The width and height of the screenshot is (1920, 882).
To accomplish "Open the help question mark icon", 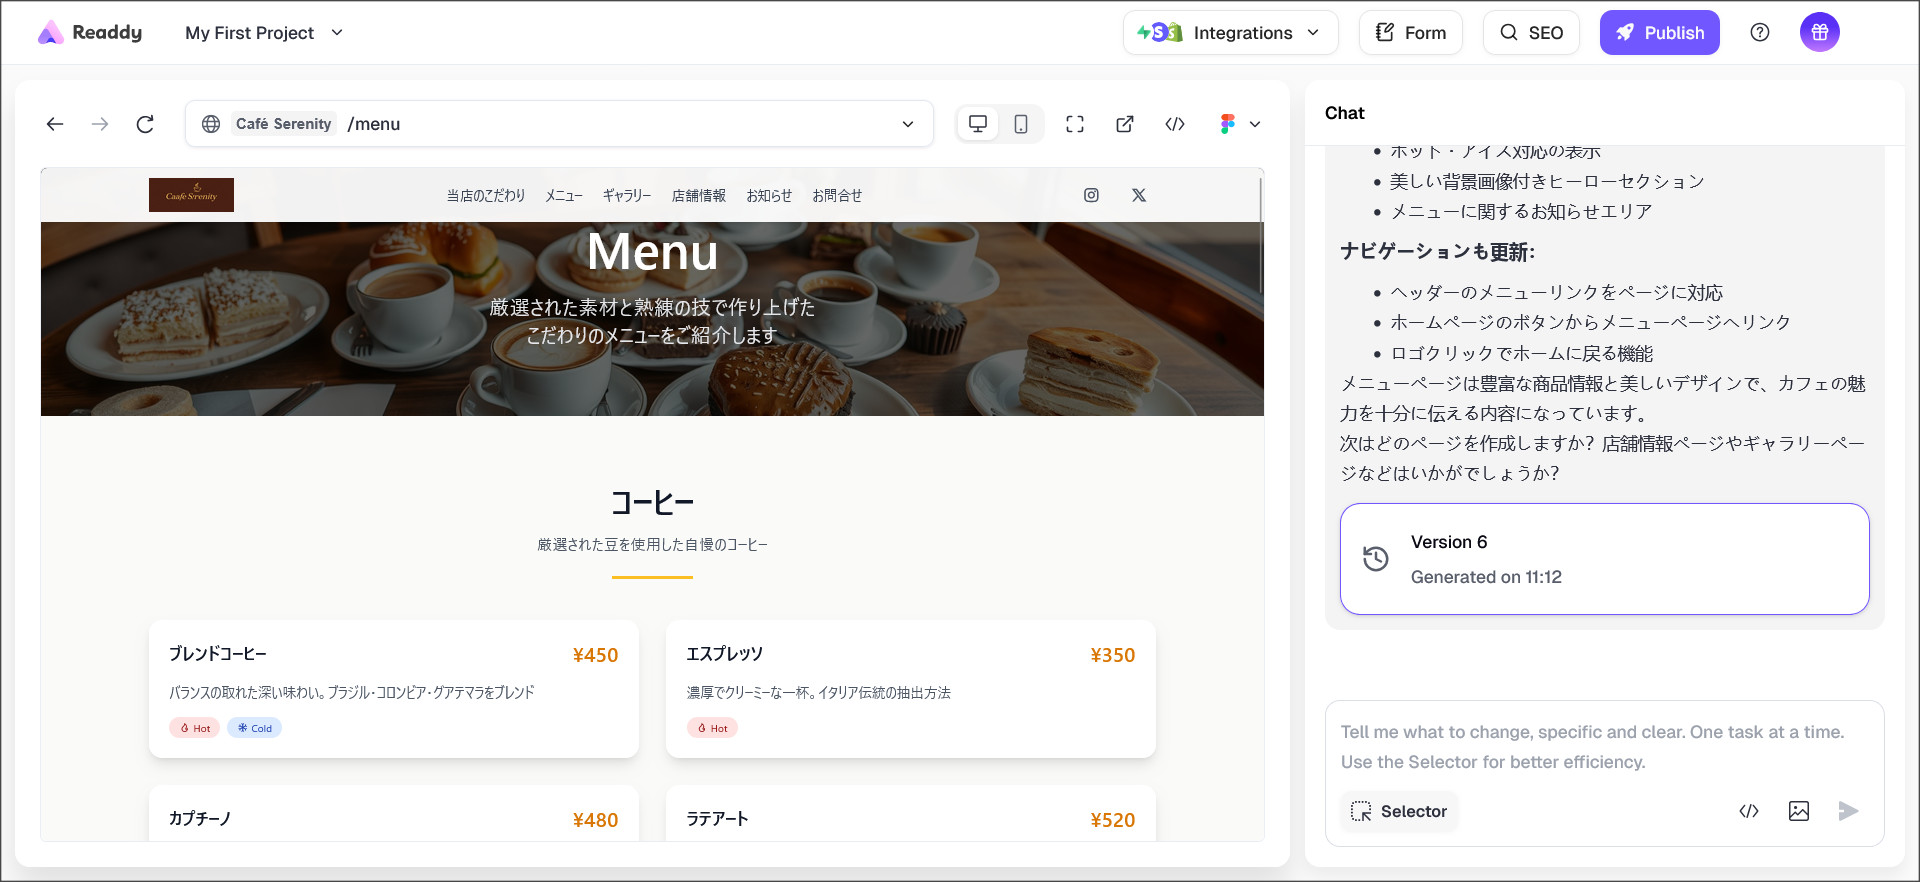I will [1760, 32].
